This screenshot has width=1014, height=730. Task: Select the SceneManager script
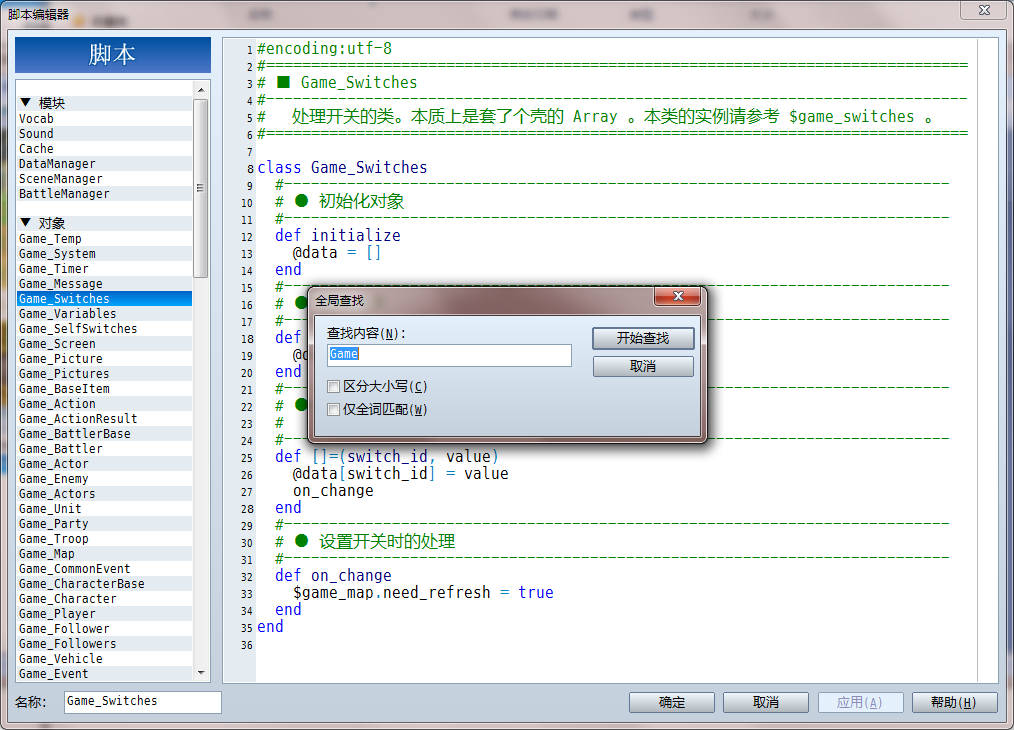click(105, 179)
